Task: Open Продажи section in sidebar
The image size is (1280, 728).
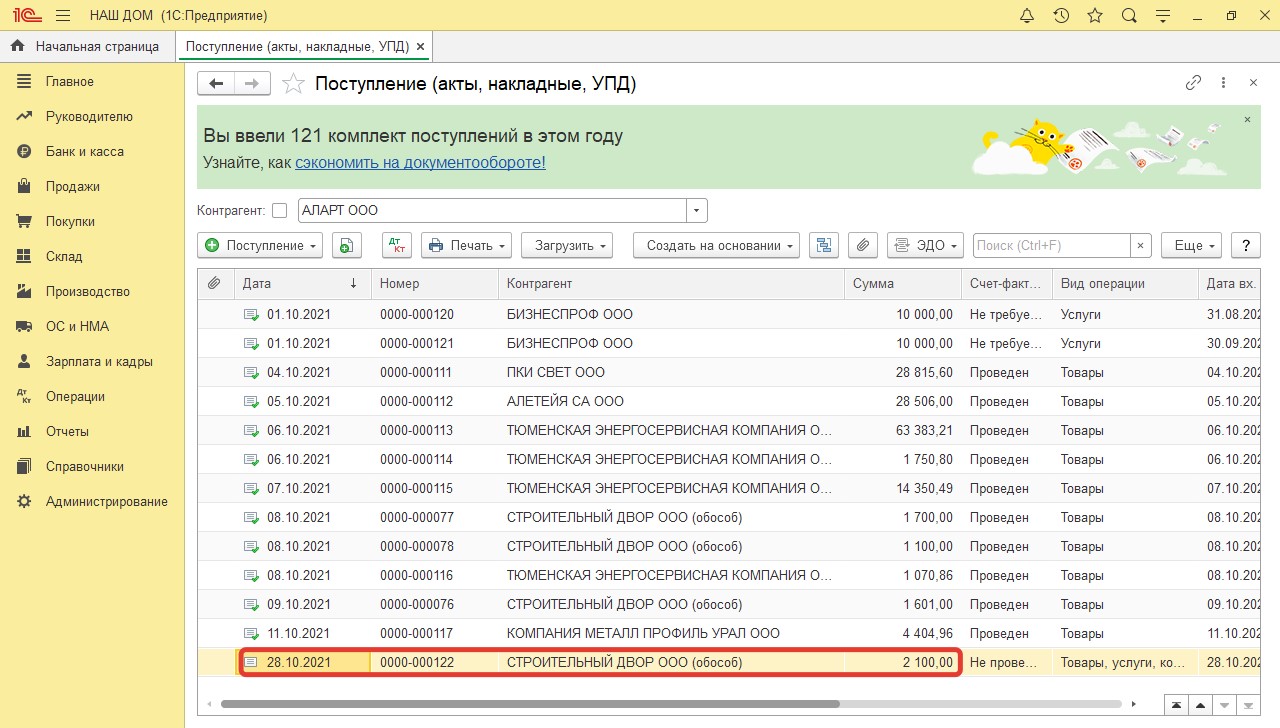Action: pyautogui.click(x=73, y=187)
